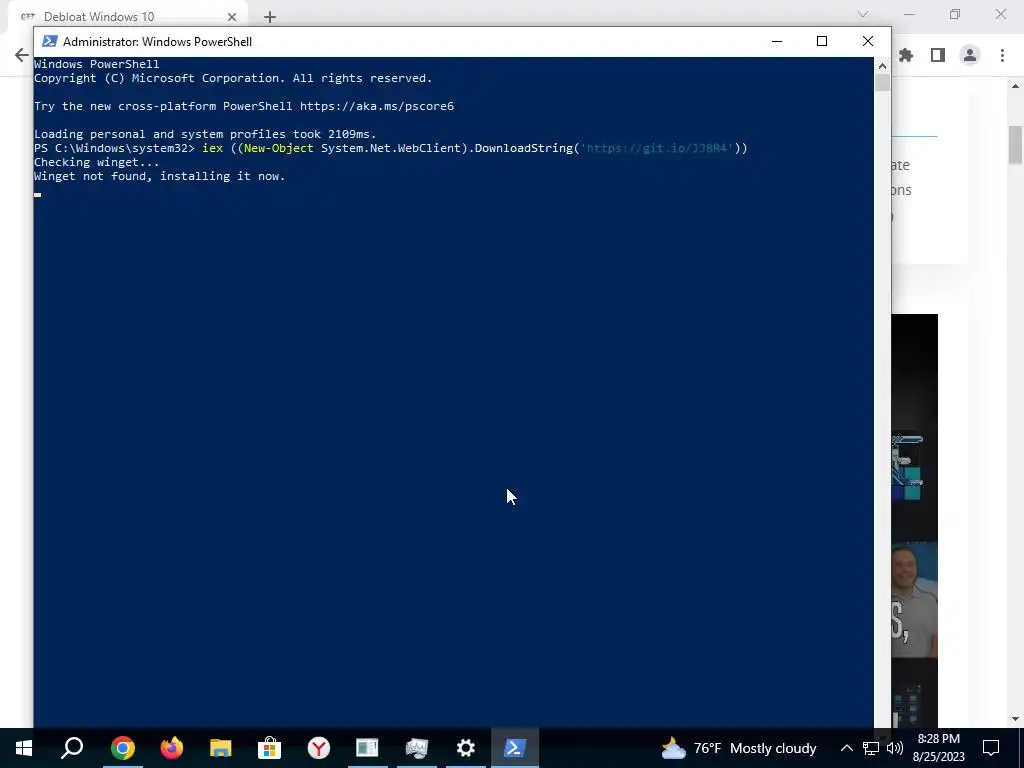The height and width of the screenshot is (768, 1024).
Task: Launch Firefox from taskbar
Action: (172, 748)
